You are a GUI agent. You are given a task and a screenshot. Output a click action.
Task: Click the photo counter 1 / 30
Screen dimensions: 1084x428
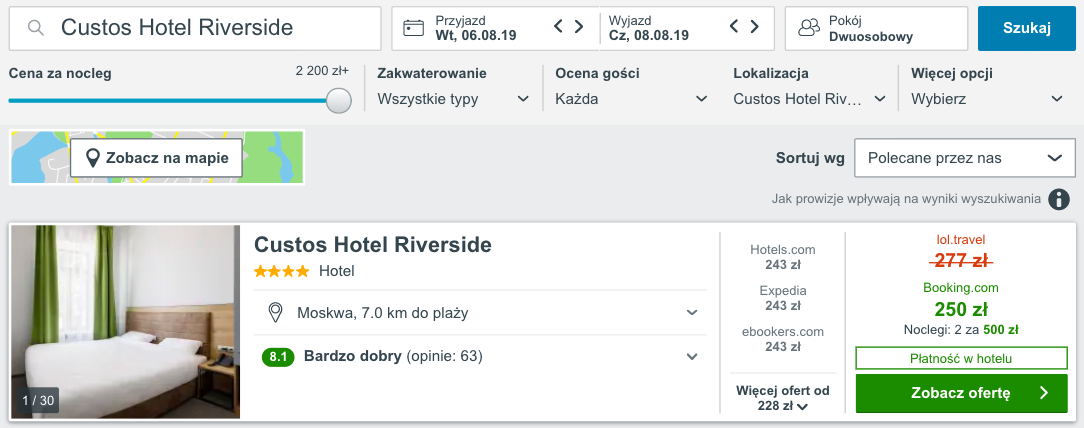coord(39,400)
